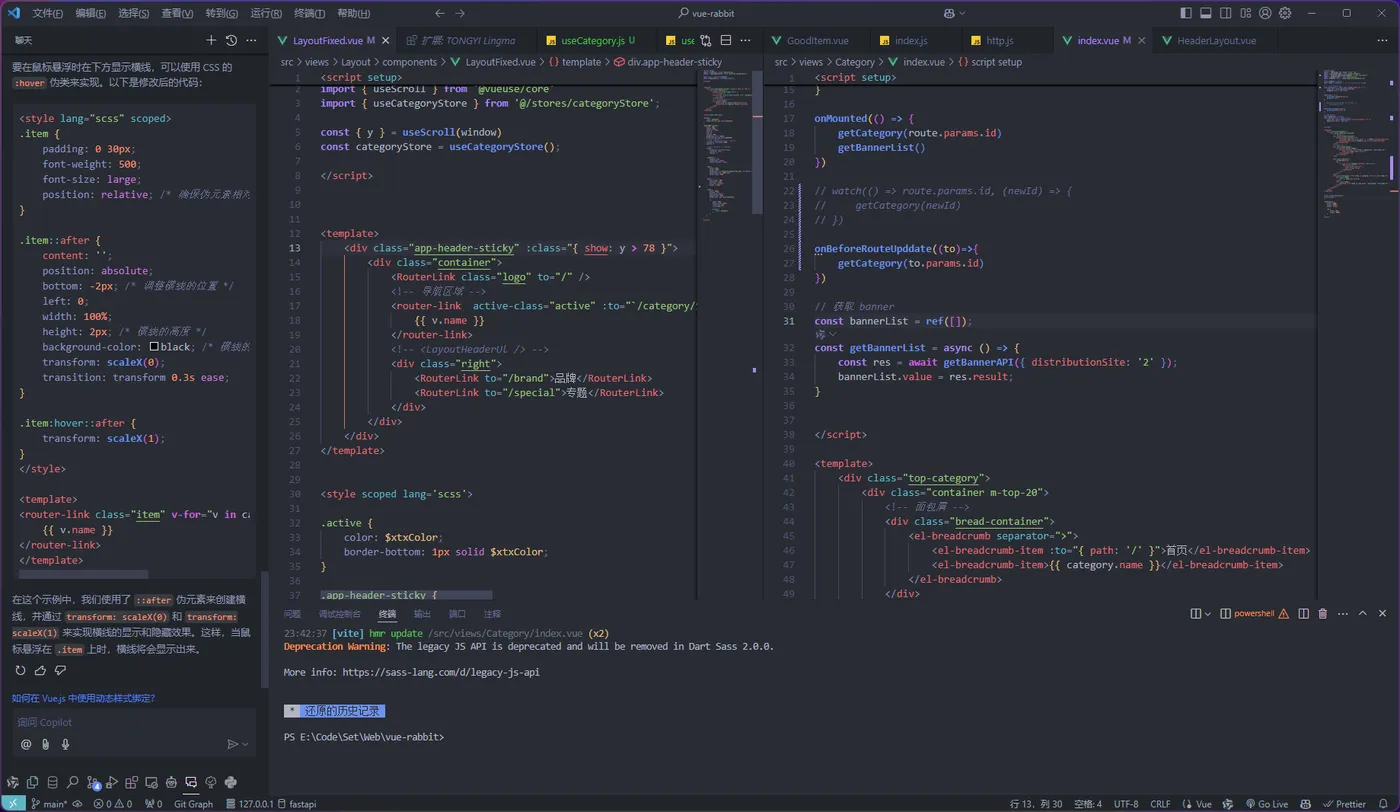The image size is (1400, 812).
Task: Click the 询问 Copilot input field
Action: click(x=136, y=722)
